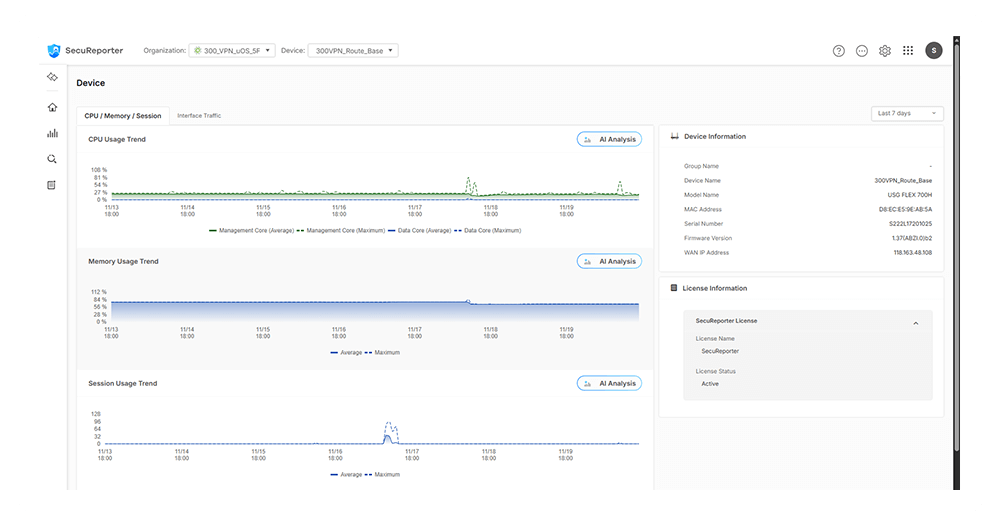Select the CPU / Memory / Session tab

point(123,116)
